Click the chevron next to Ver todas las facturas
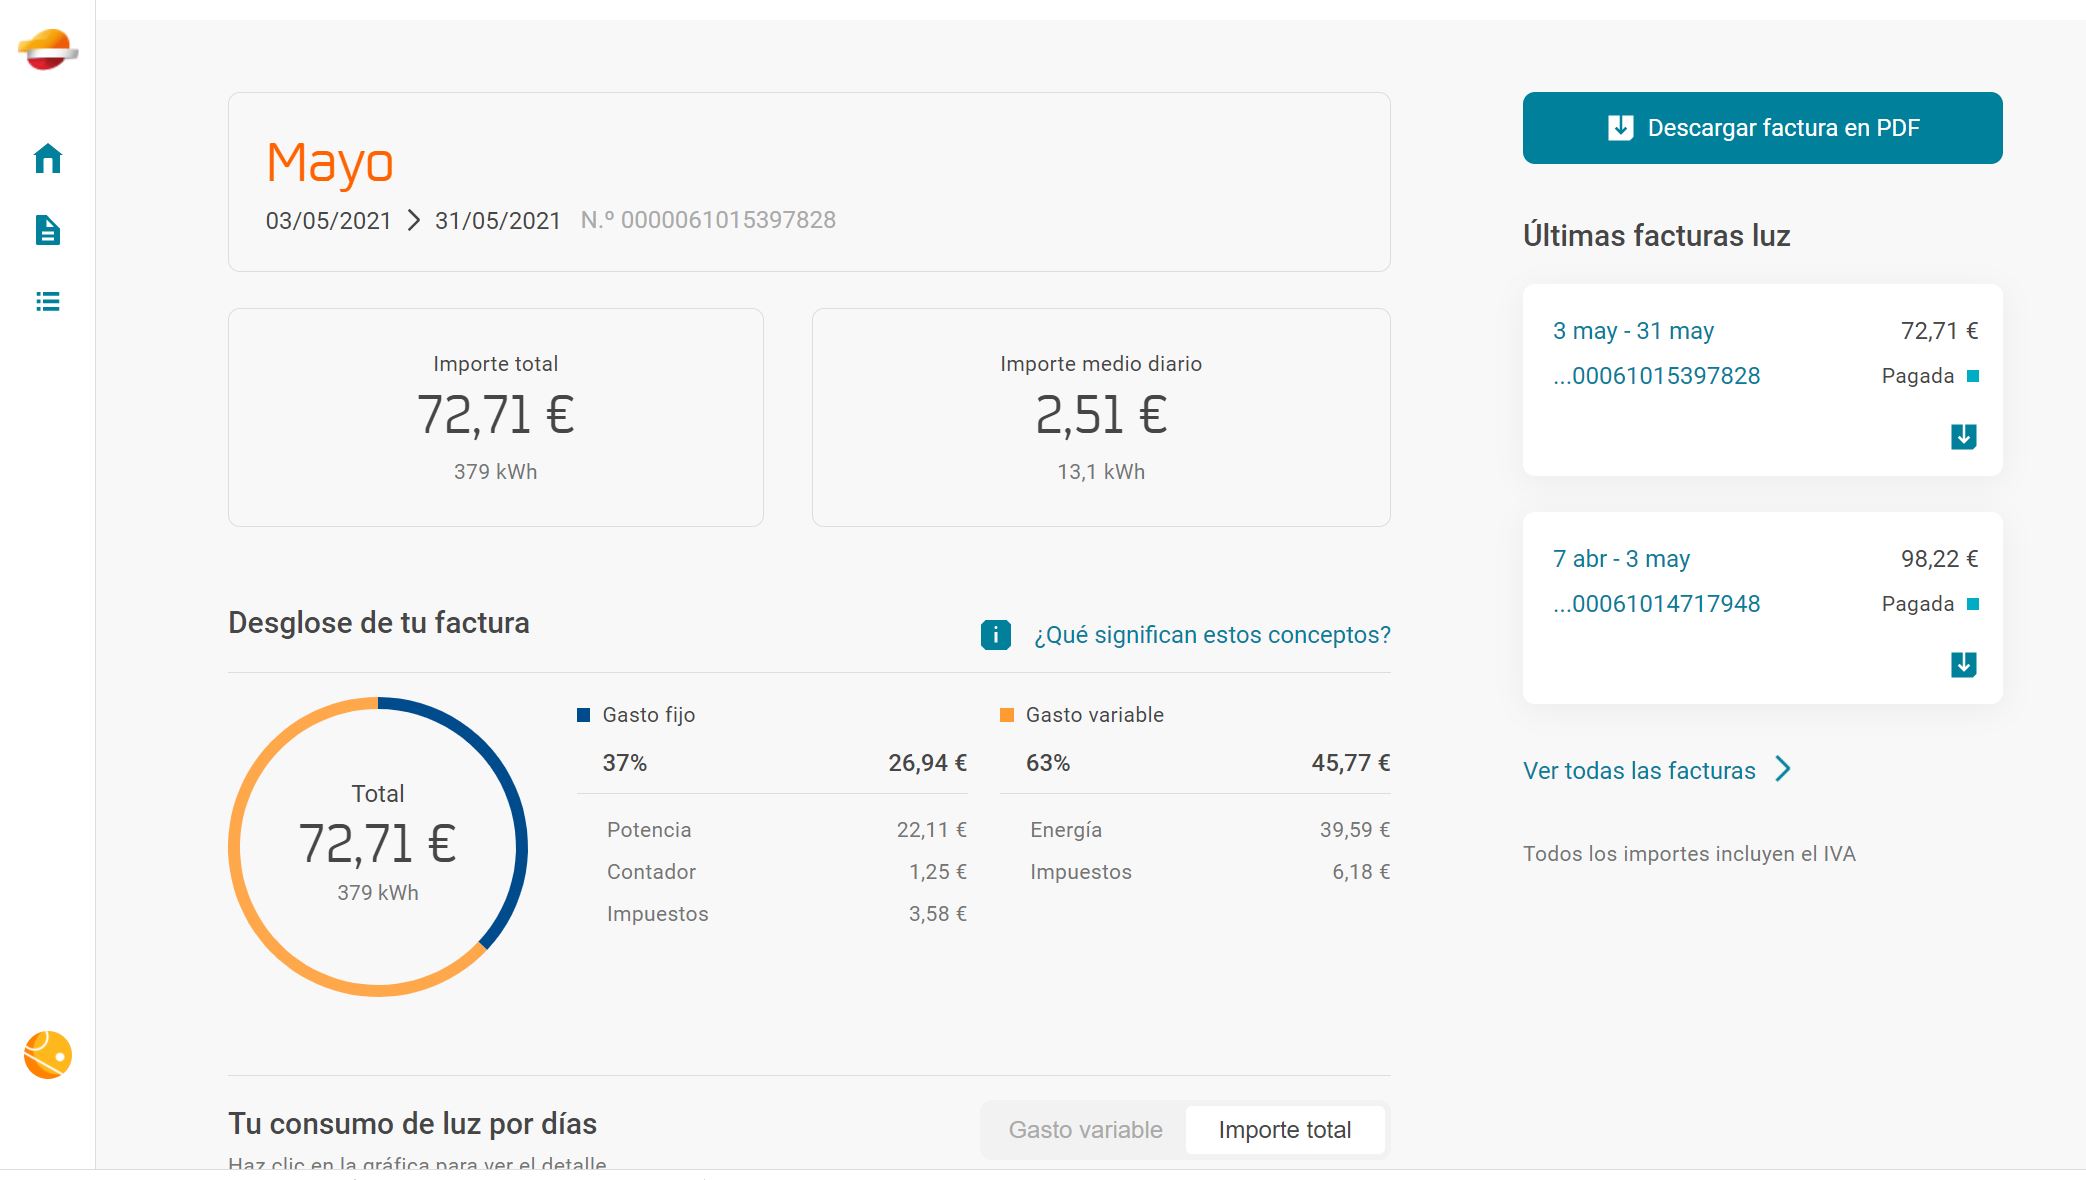The width and height of the screenshot is (2086, 1180). (x=1783, y=769)
